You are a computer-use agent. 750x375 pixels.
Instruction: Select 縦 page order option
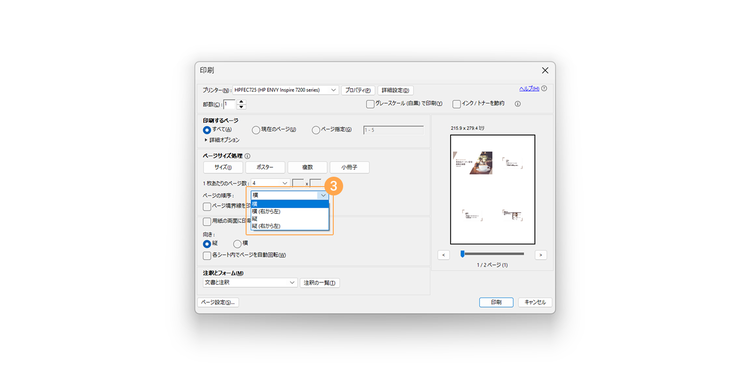point(290,218)
